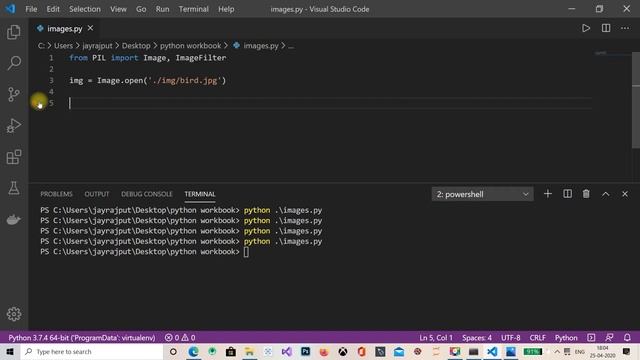The image size is (640, 360).
Task: Toggle breakpoint beside line 5
Action: coord(39,103)
